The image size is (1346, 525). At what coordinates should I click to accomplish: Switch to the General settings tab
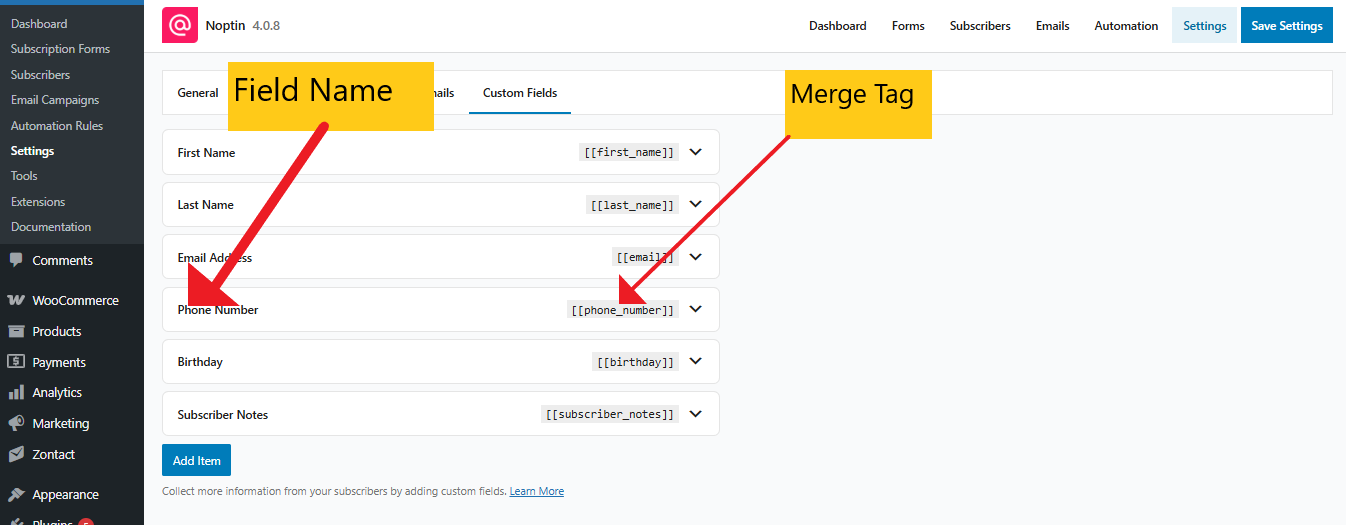[198, 93]
